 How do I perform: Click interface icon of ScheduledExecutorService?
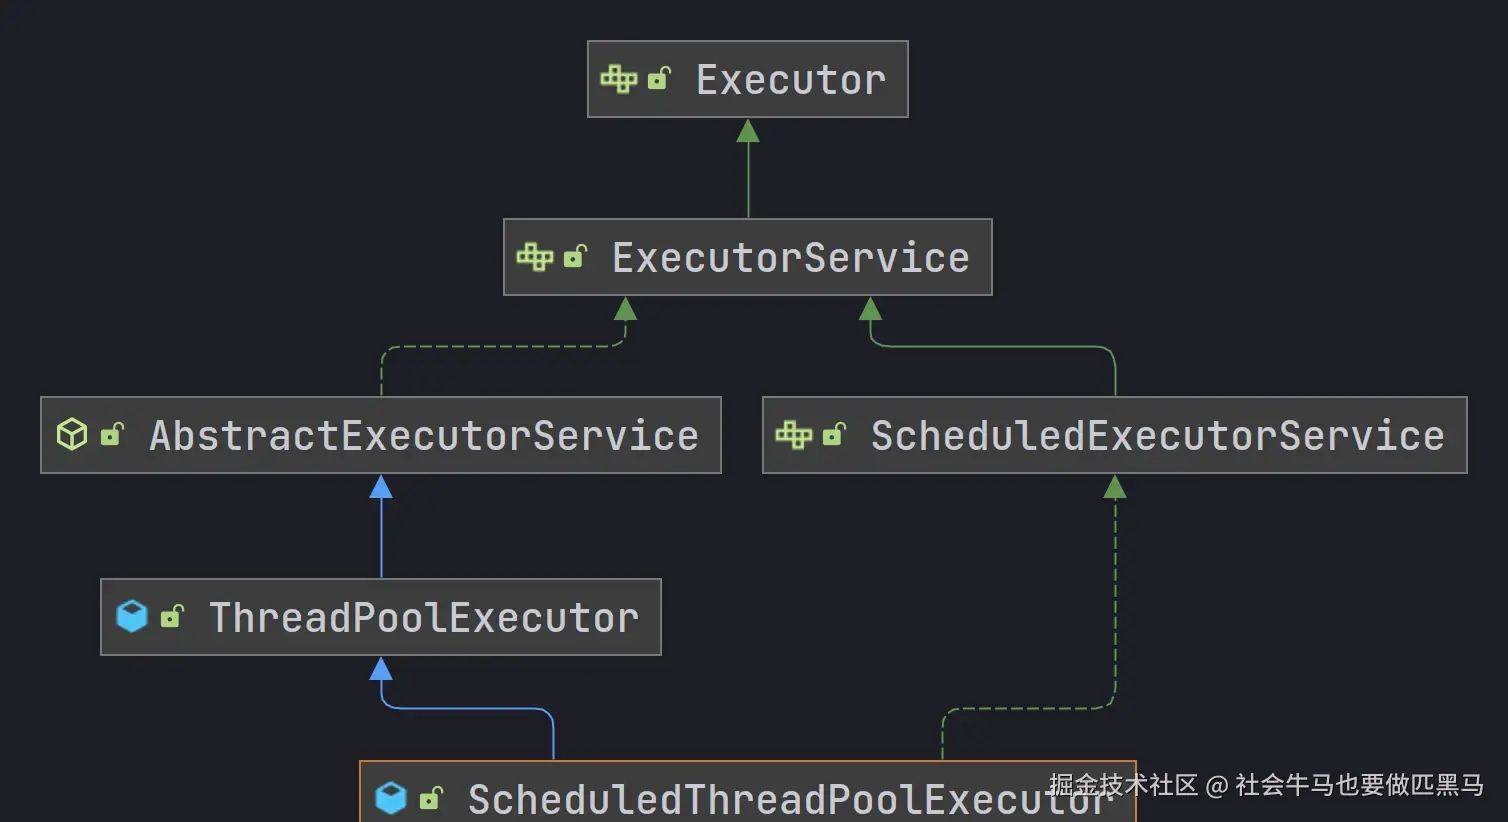(793, 435)
